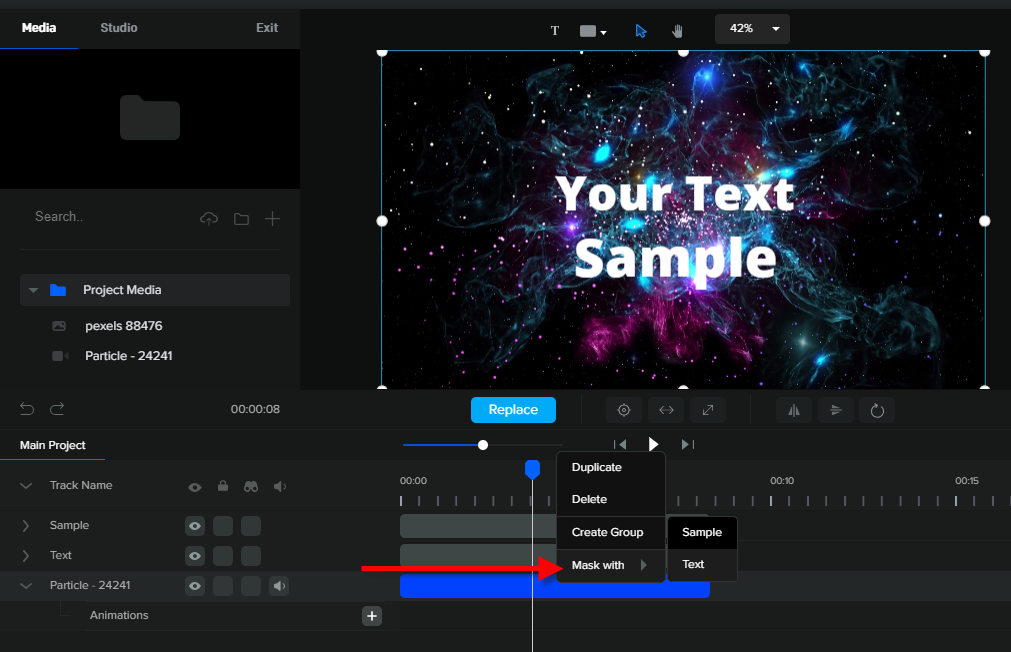Toggle lock box on the Text track
Image resolution: width=1011 pixels, height=652 pixels.
222,556
